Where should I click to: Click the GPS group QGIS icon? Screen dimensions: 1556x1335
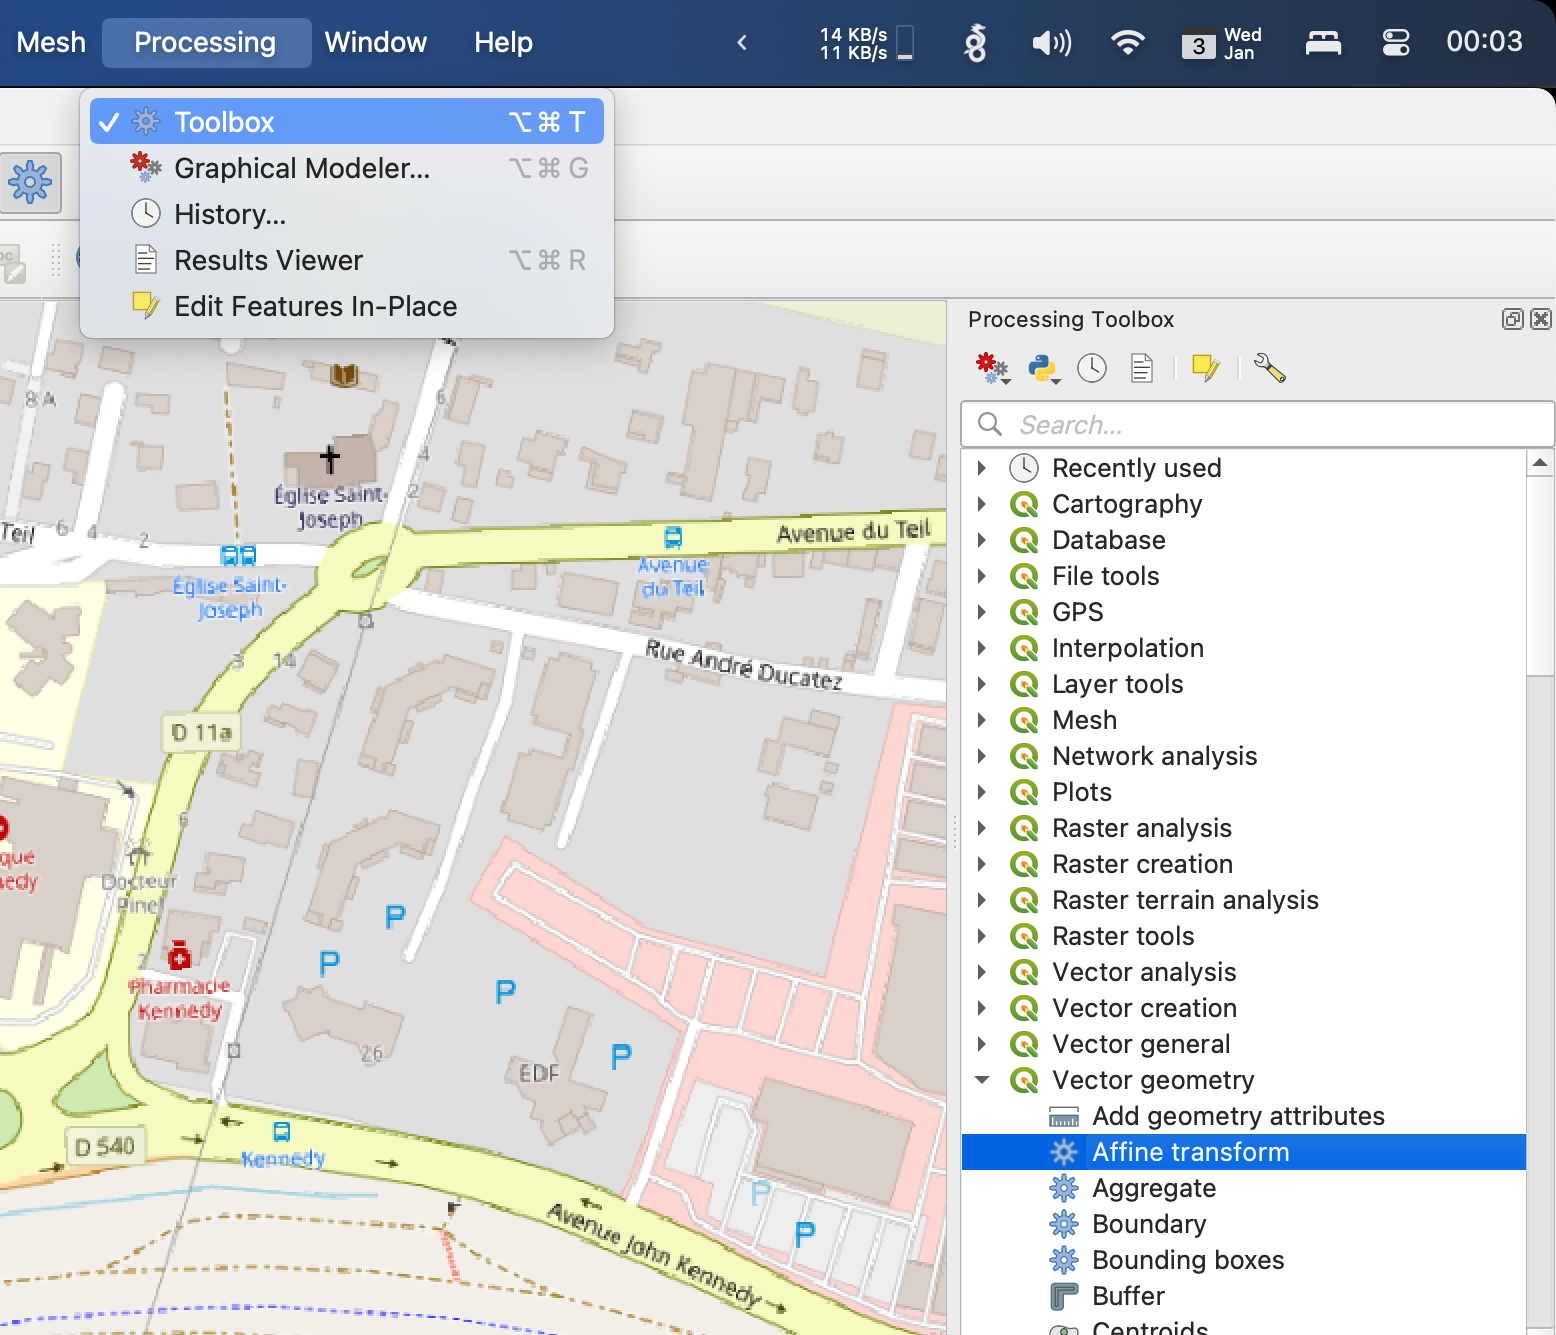pos(1024,612)
